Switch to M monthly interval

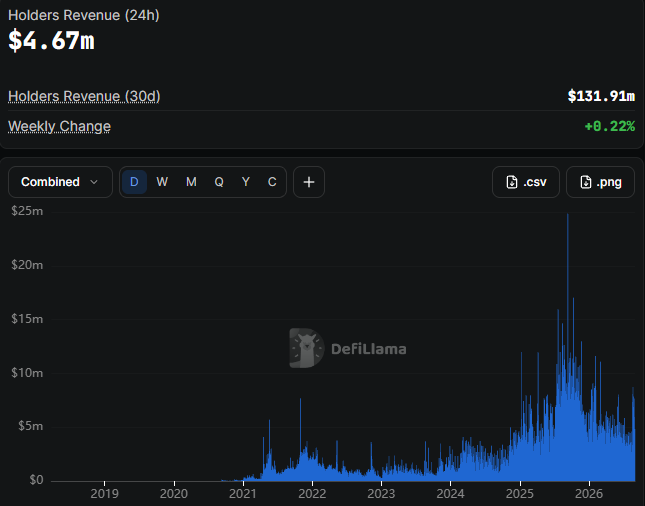tap(191, 182)
